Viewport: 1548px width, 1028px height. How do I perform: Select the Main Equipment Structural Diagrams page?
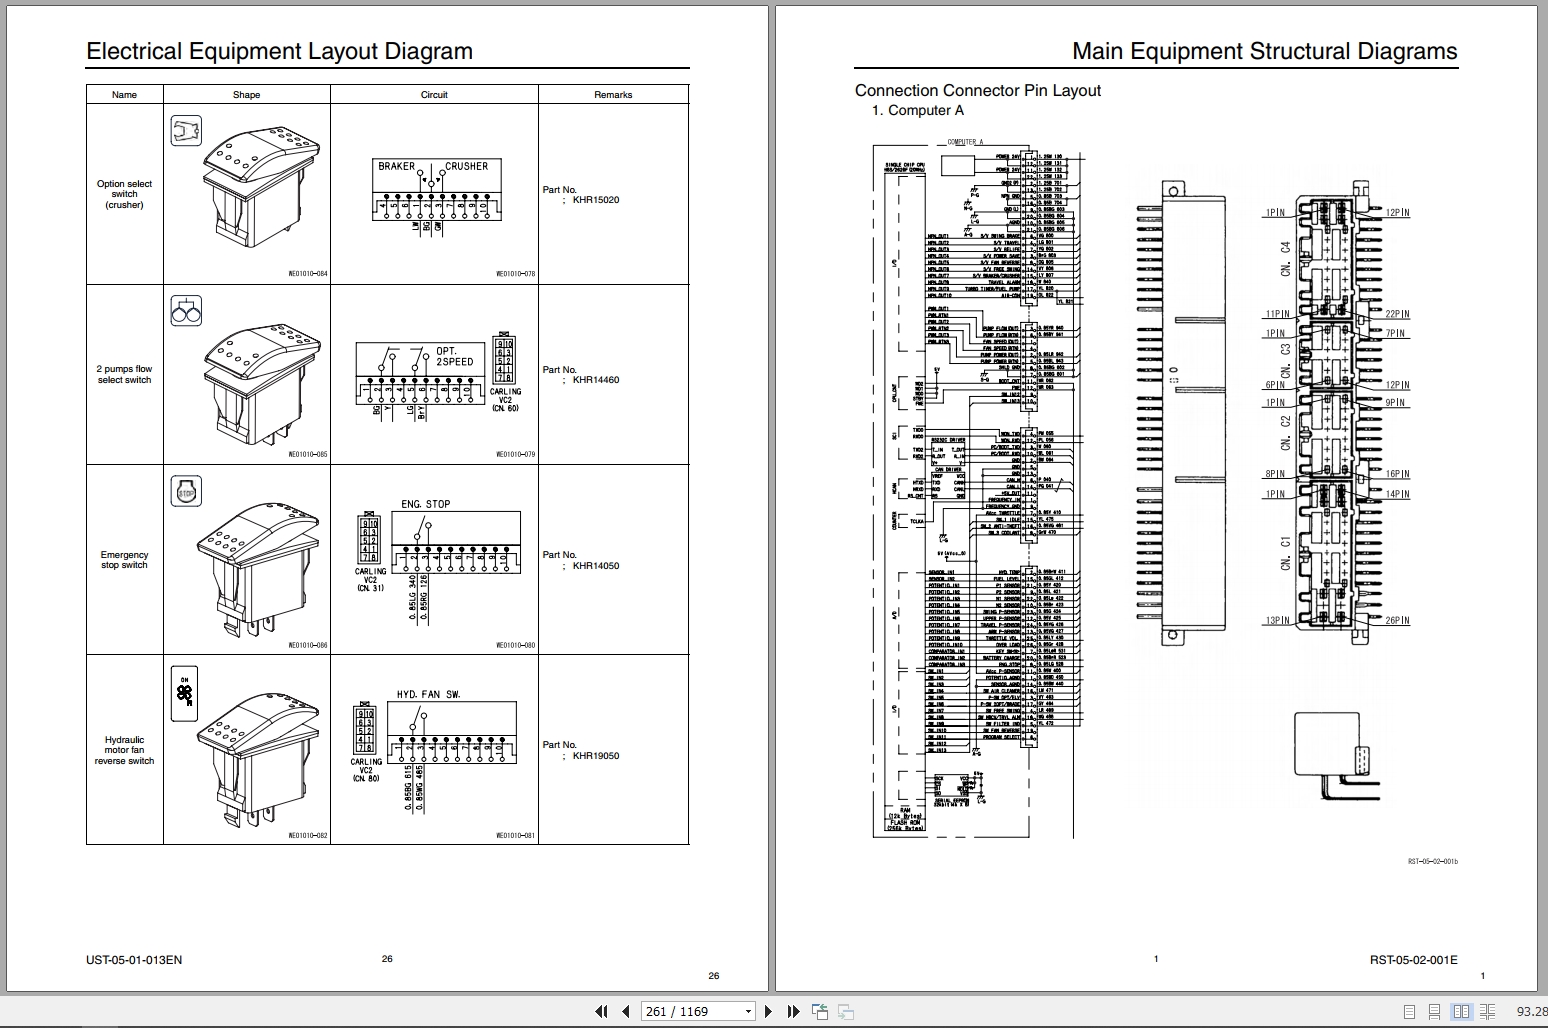[1265, 51]
